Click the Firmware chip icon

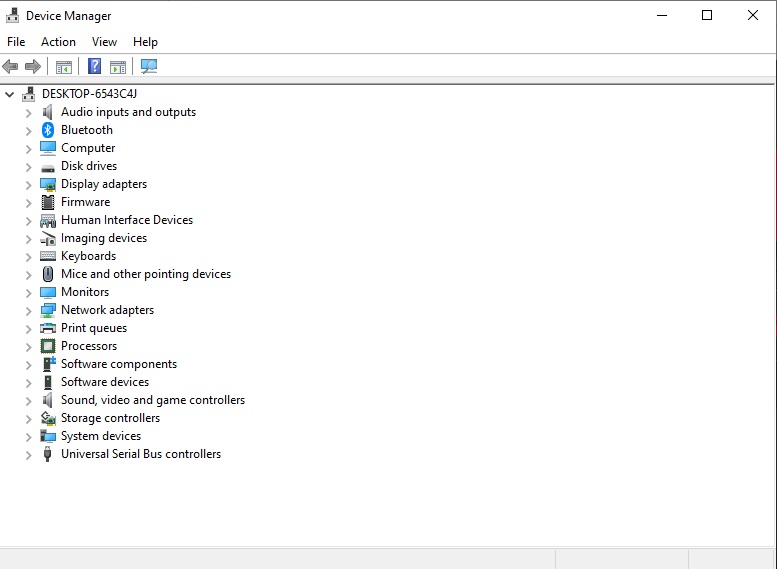[x=48, y=202]
